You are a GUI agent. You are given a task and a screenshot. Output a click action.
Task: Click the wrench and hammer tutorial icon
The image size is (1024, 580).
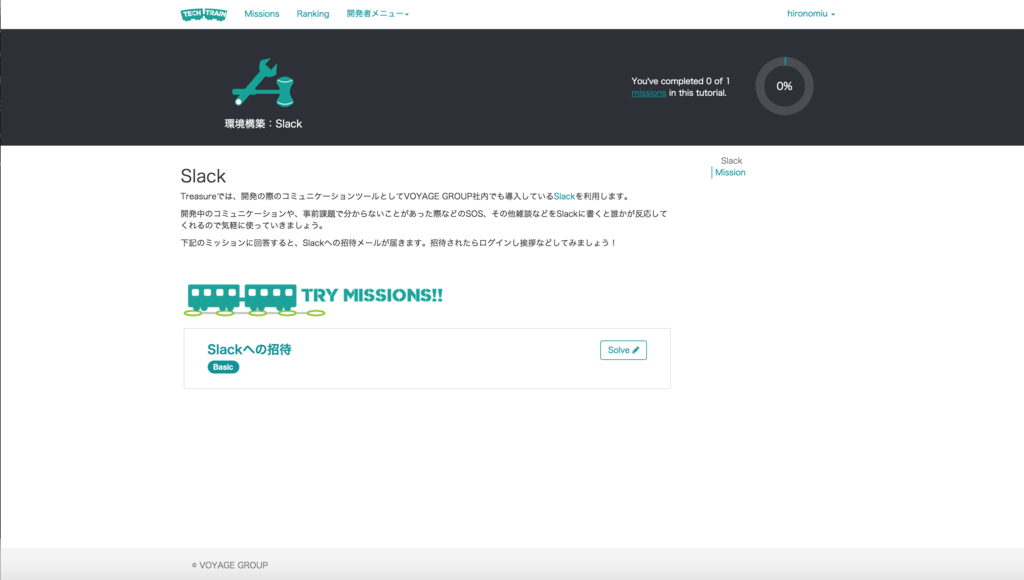point(263,83)
